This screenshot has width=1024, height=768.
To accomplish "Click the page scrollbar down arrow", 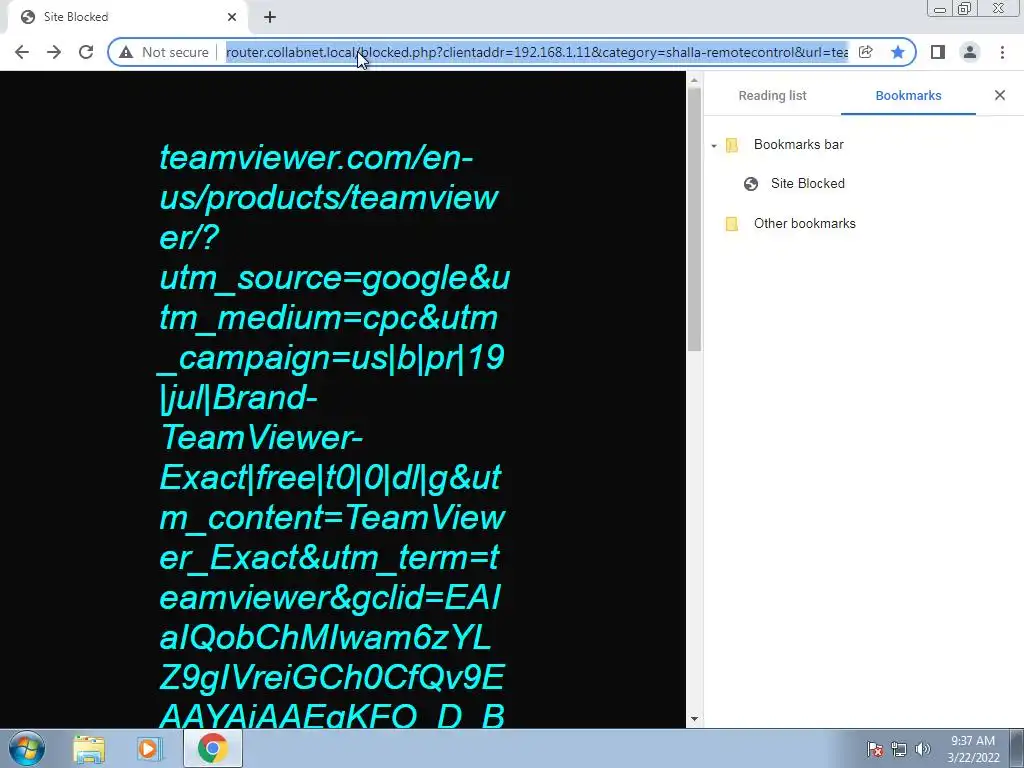I will coord(694,719).
